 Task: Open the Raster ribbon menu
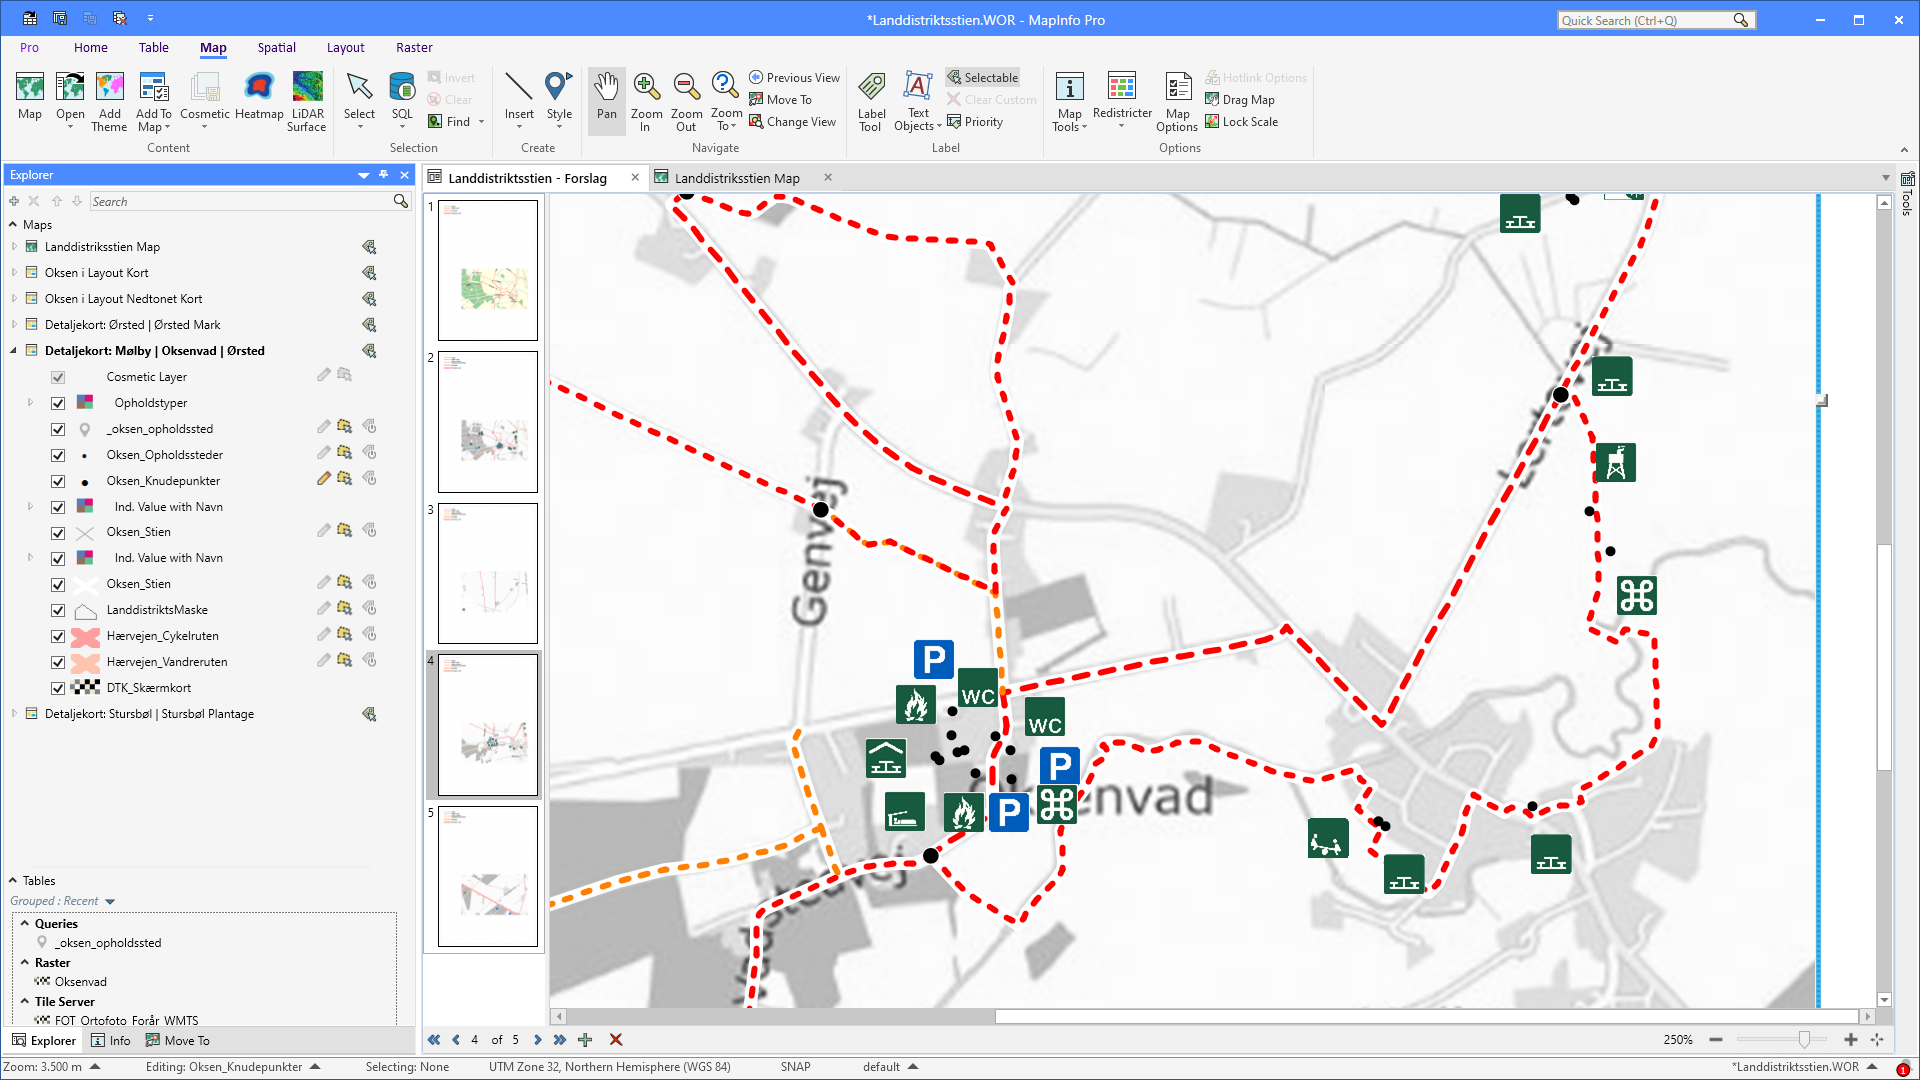[414, 47]
